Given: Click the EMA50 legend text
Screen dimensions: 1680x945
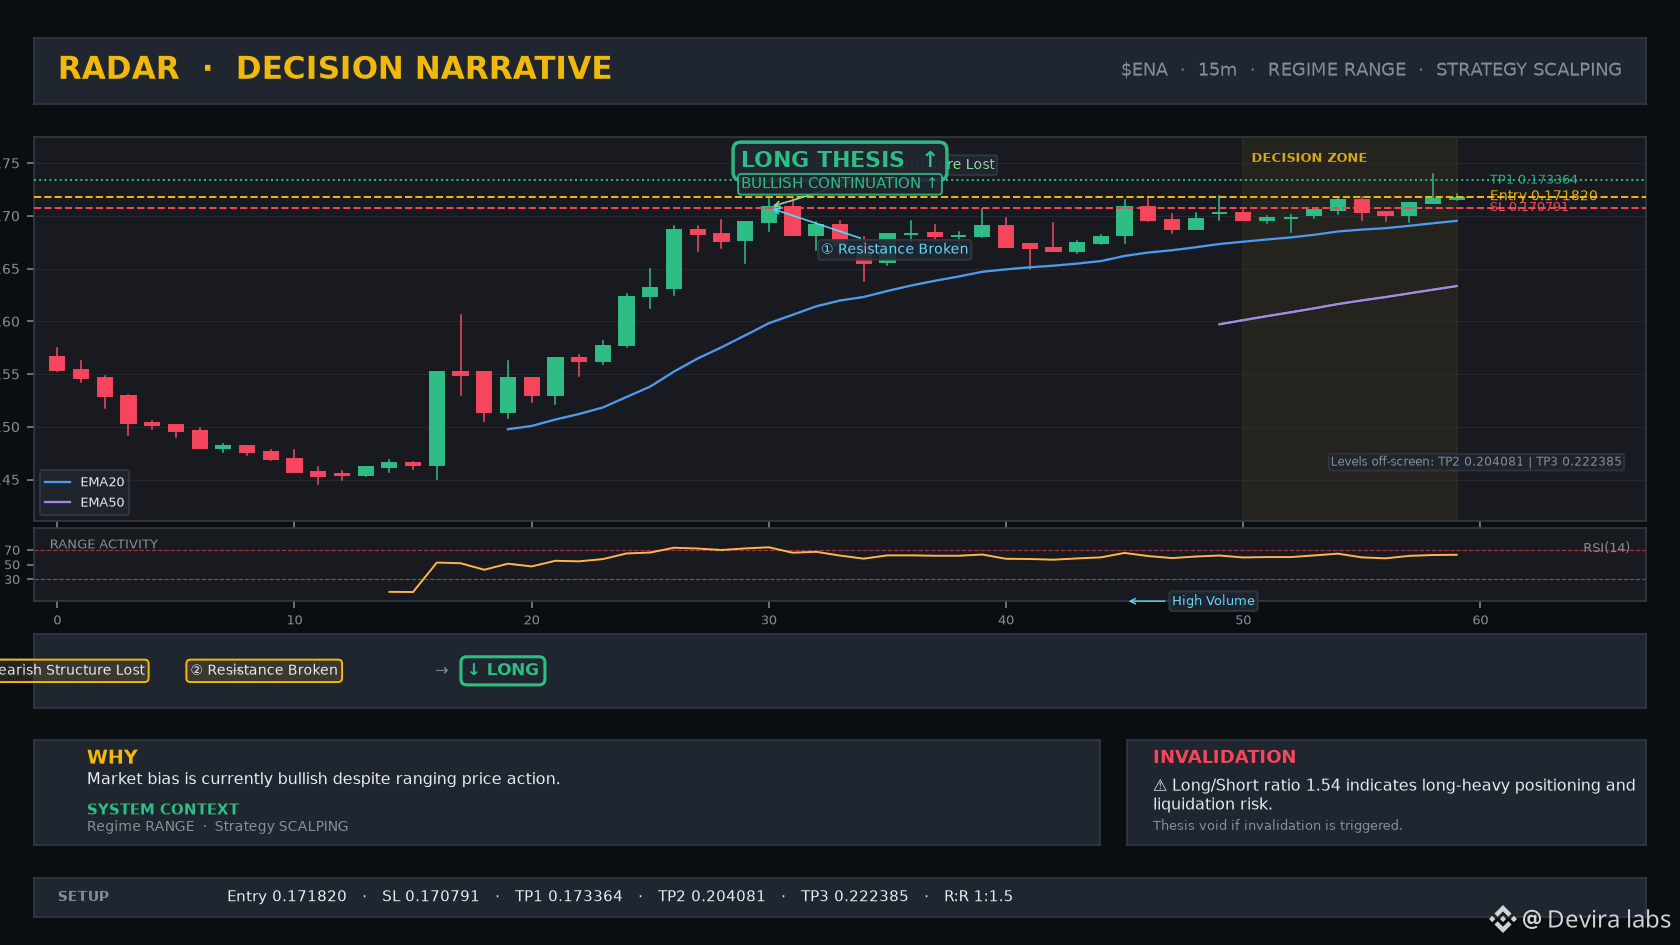Looking at the screenshot, I should tap(102, 503).
